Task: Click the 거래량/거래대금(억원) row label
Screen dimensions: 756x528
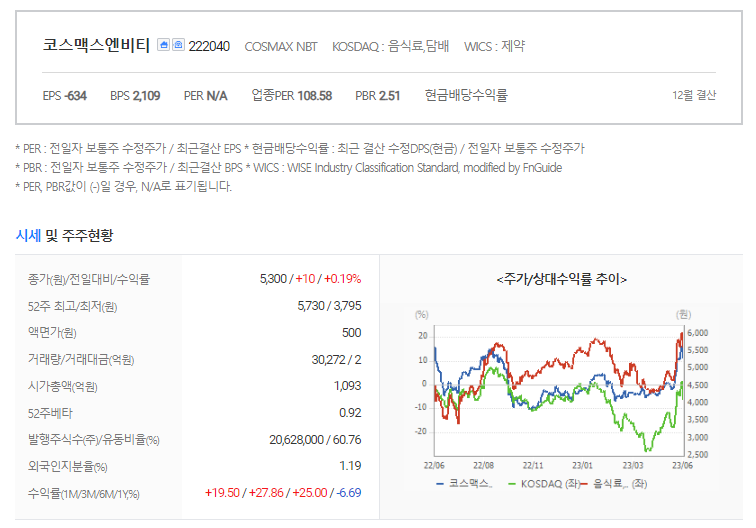Action: (81, 360)
